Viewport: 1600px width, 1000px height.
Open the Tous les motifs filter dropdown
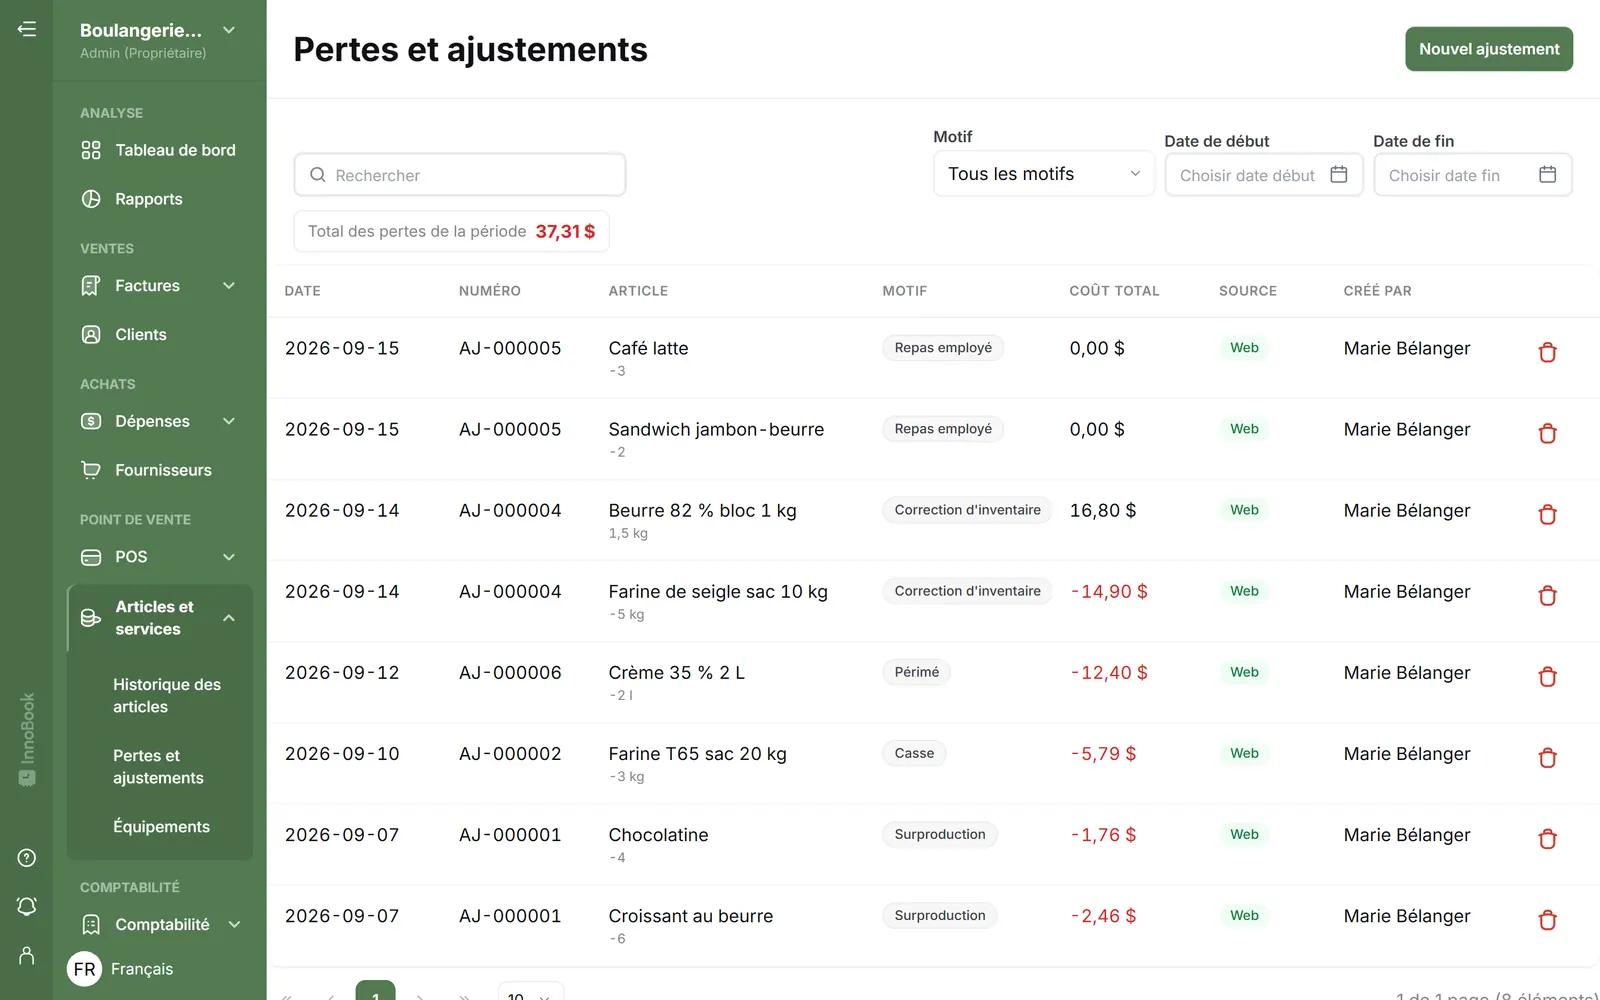click(1044, 174)
